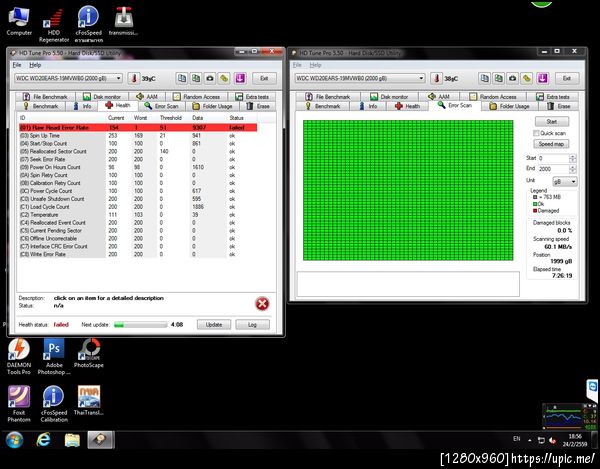Screen dimensions: 600x469
Task: Open HDD Regenerator desktop shortcut
Action: (x=54, y=25)
